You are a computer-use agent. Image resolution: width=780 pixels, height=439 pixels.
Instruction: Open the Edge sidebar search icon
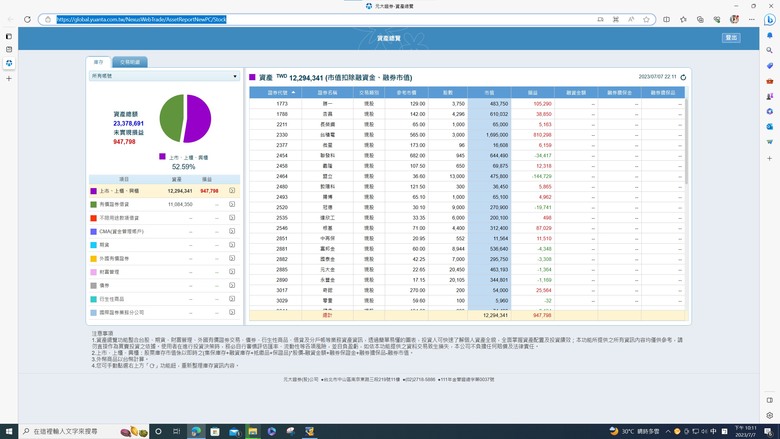(770, 50)
